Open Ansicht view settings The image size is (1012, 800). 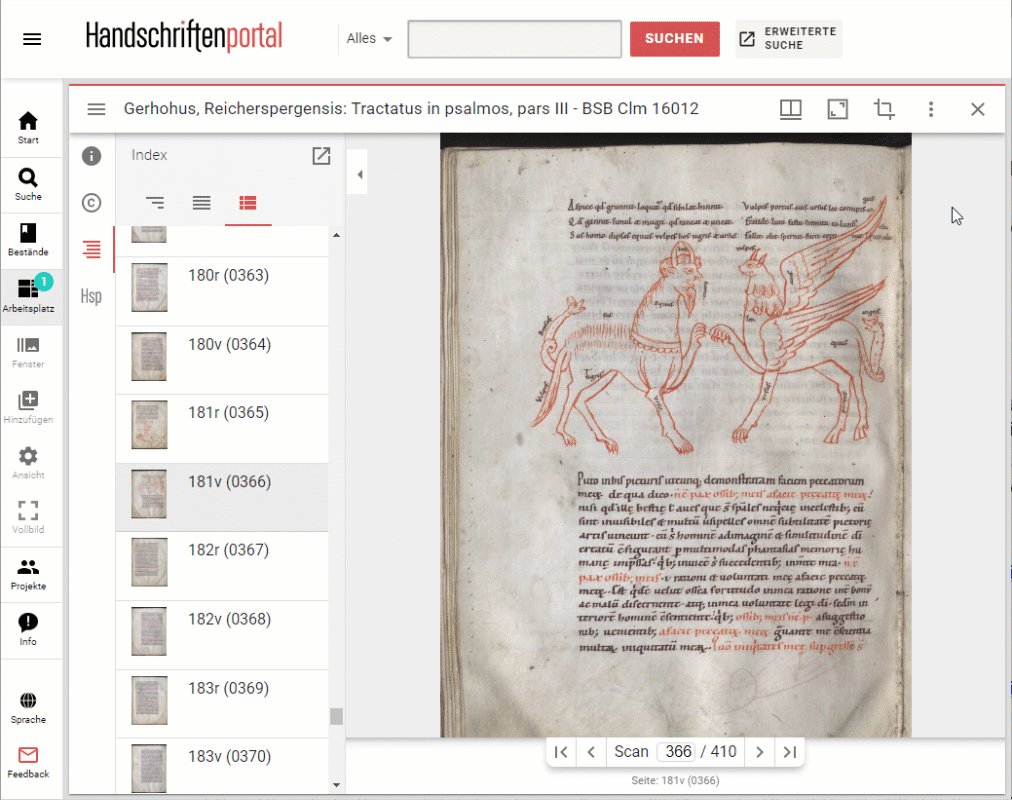coord(28,463)
